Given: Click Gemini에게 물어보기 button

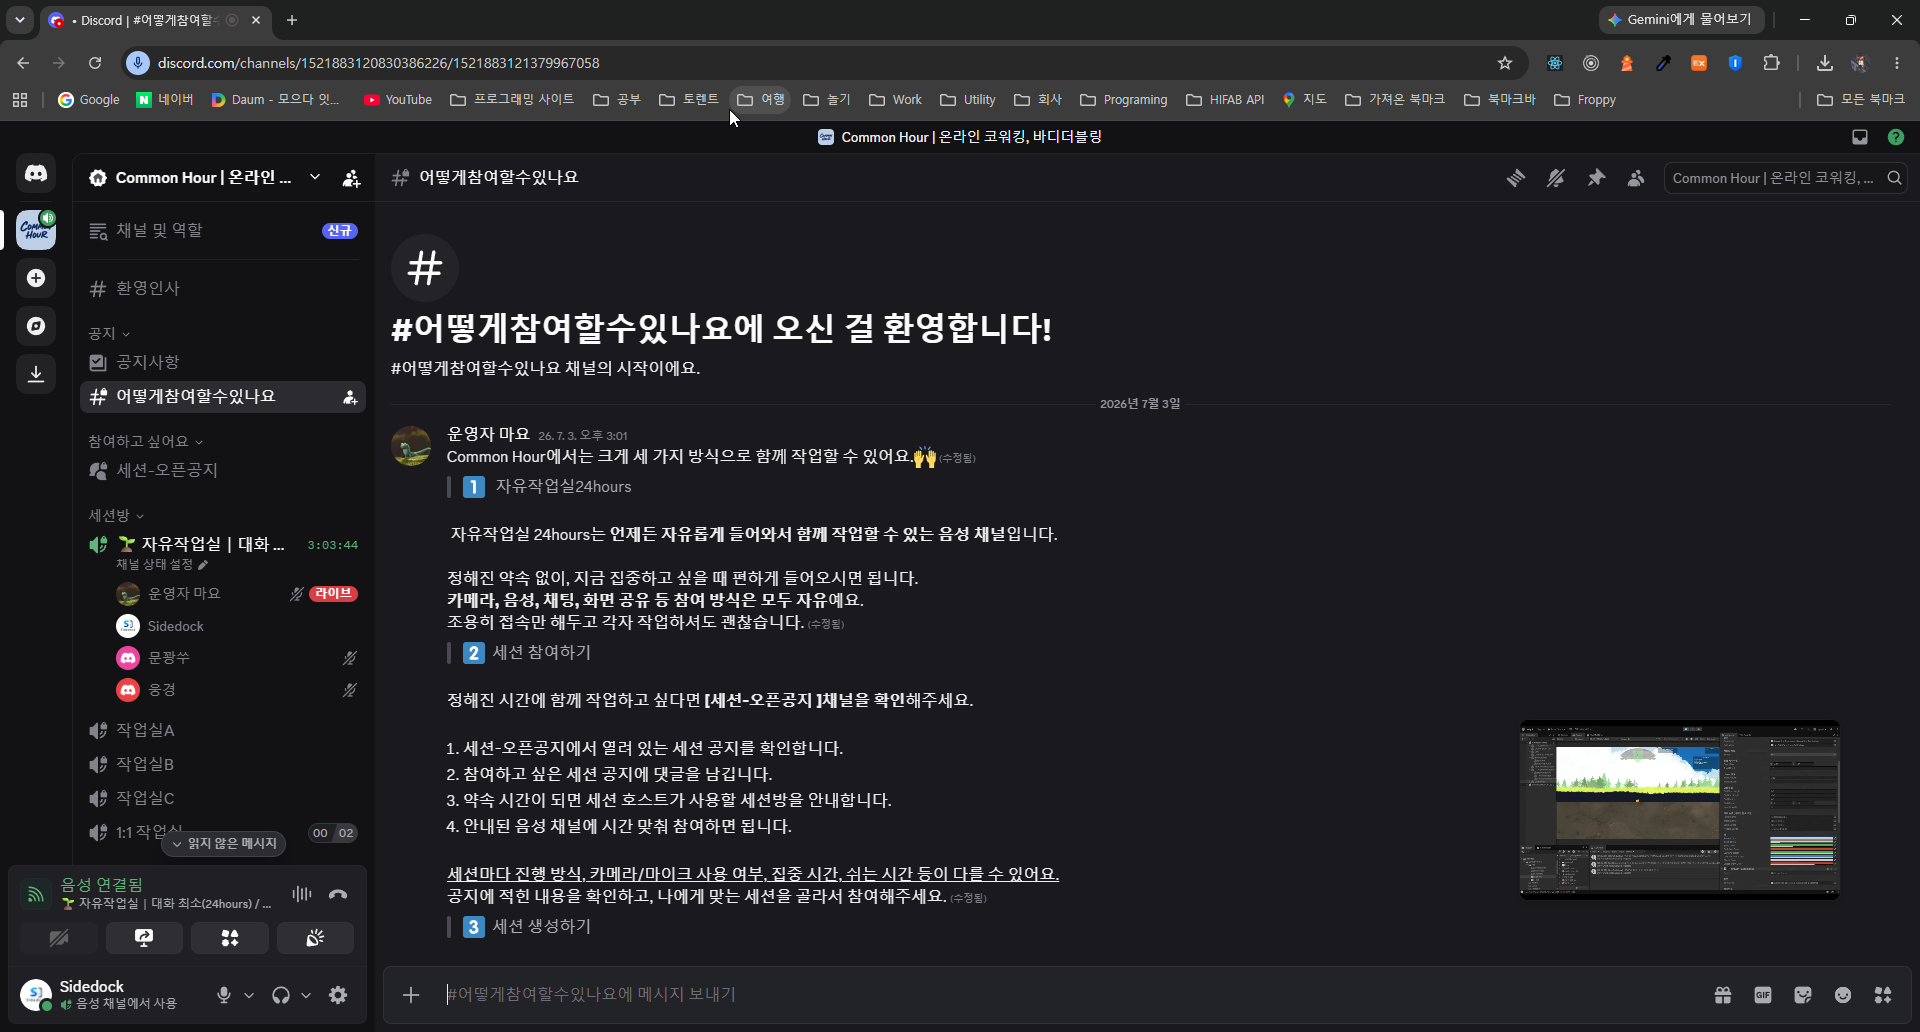Looking at the screenshot, I should point(1680,20).
